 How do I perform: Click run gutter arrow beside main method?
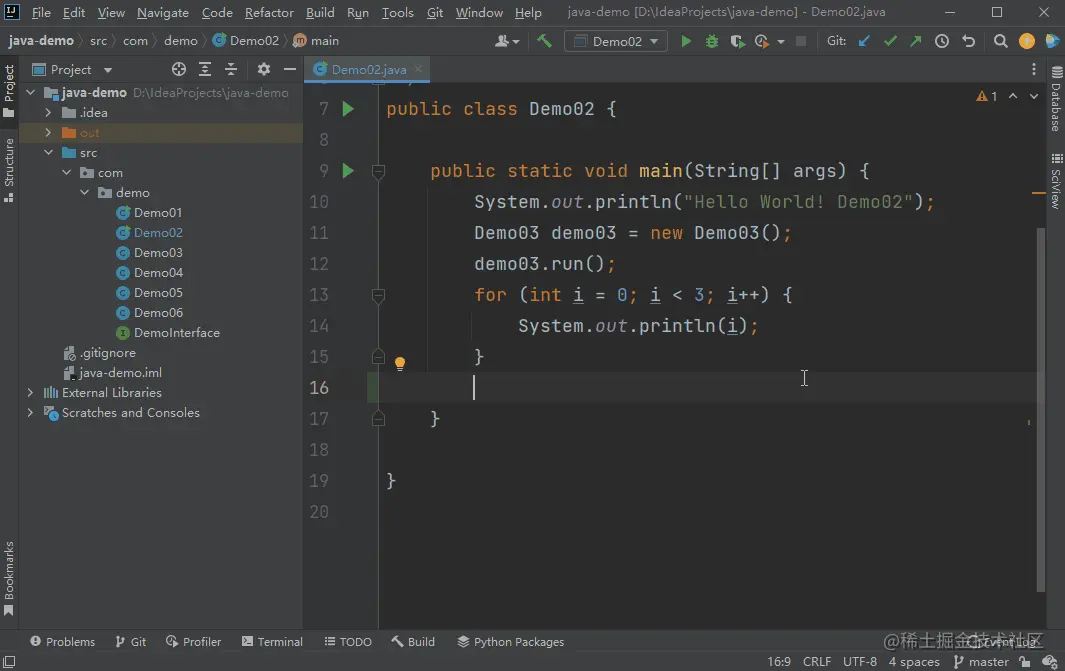coord(348,171)
